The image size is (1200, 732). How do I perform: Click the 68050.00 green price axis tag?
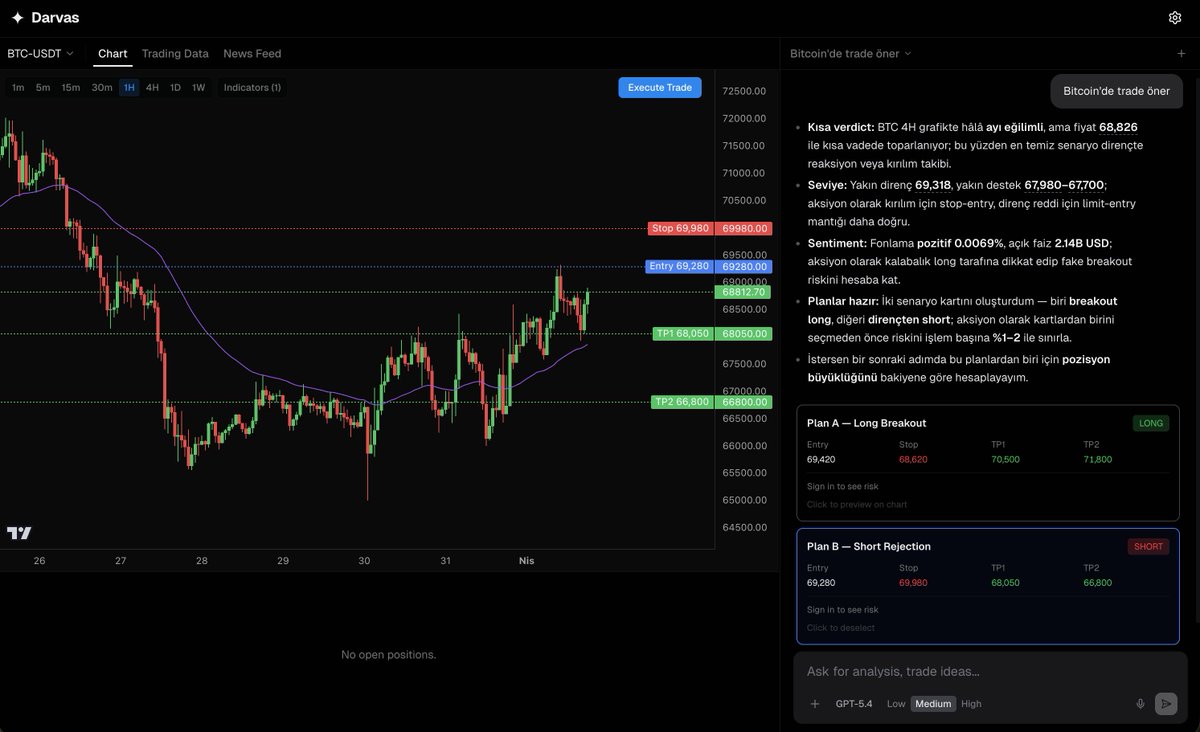[744, 333]
